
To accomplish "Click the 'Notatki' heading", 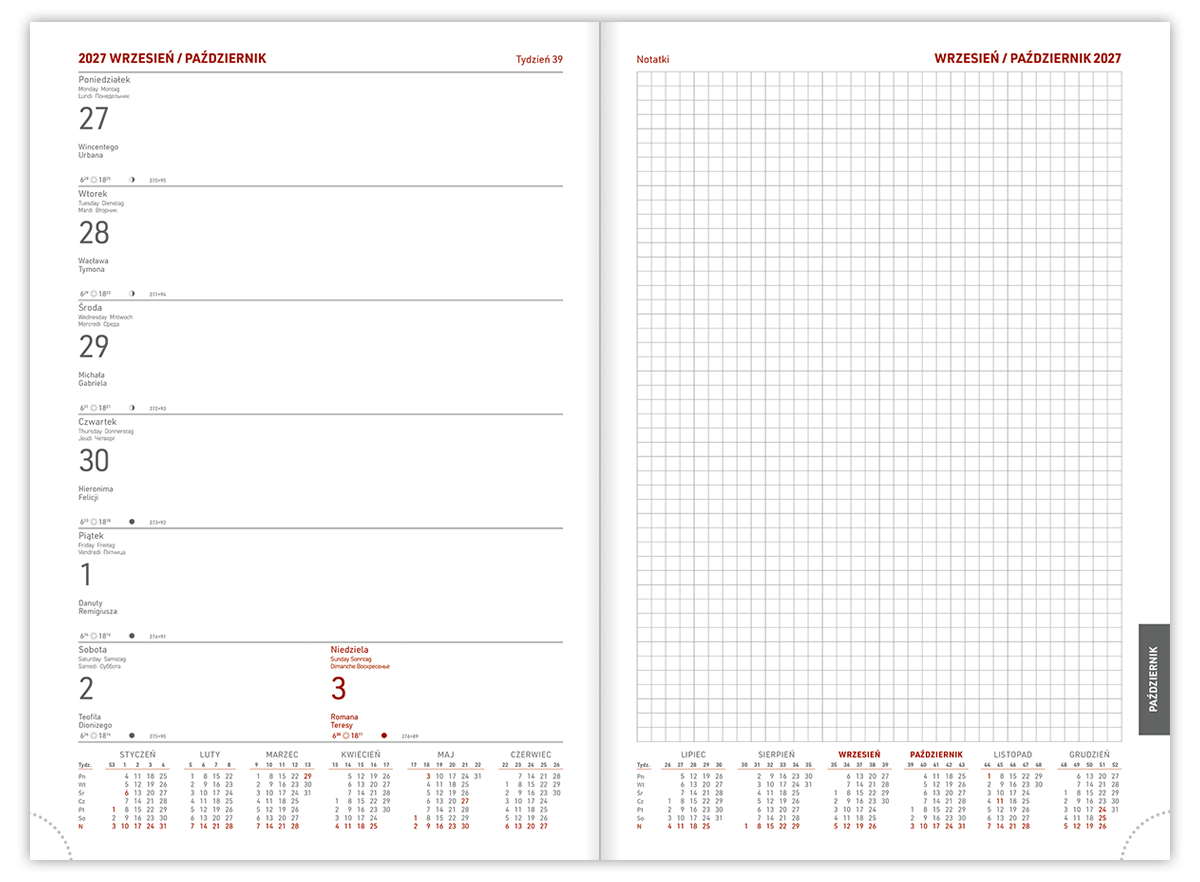I will coord(653,59).
